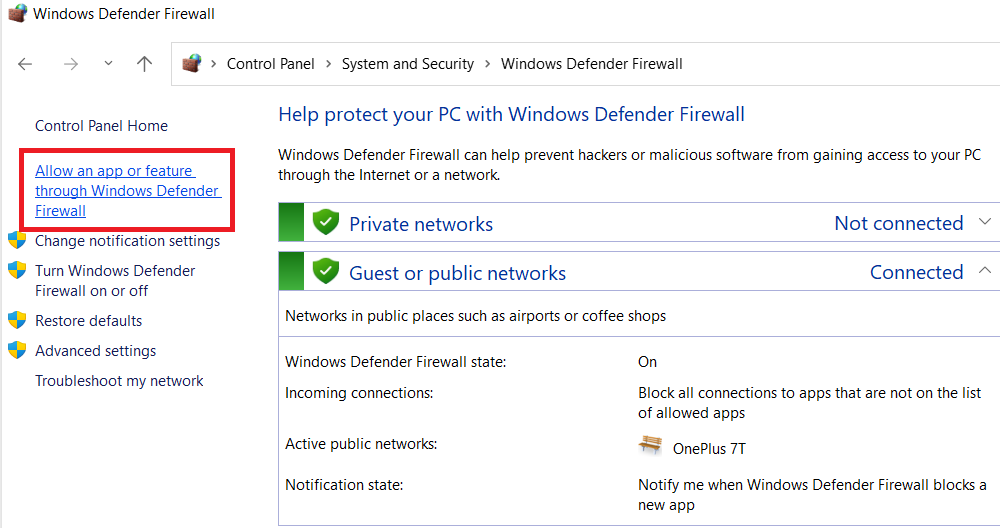
Task: Open Allow an app or feature through firewall
Action: click(x=128, y=191)
